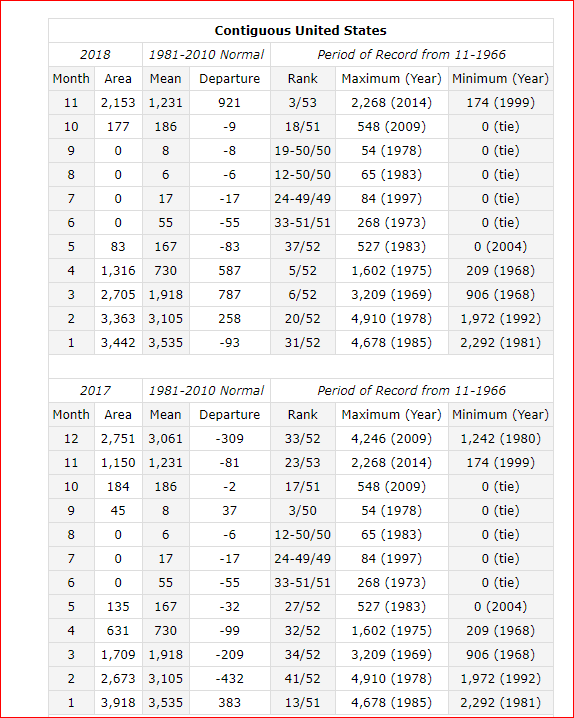
Task: Click the Rank column header in 2018 table
Action: (303, 79)
